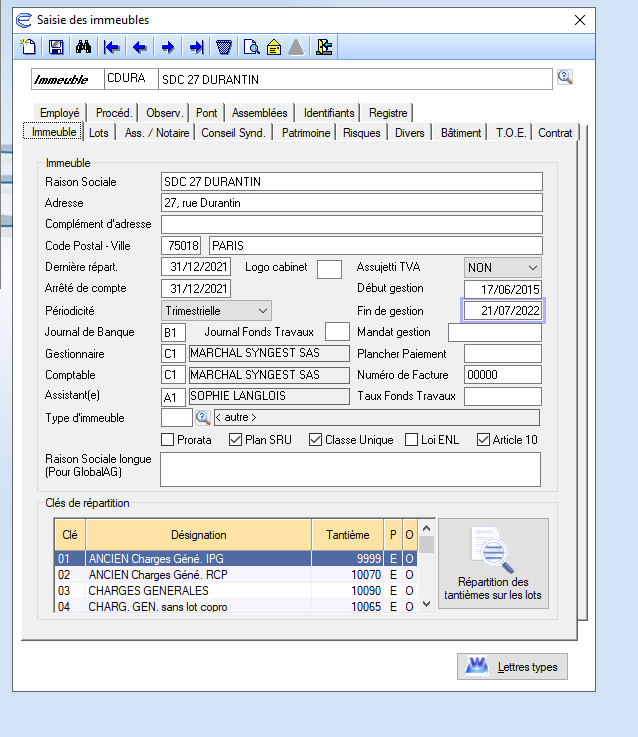Click the Raison Sociale input field
The height and width of the screenshot is (737, 638).
click(x=352, y=182)
